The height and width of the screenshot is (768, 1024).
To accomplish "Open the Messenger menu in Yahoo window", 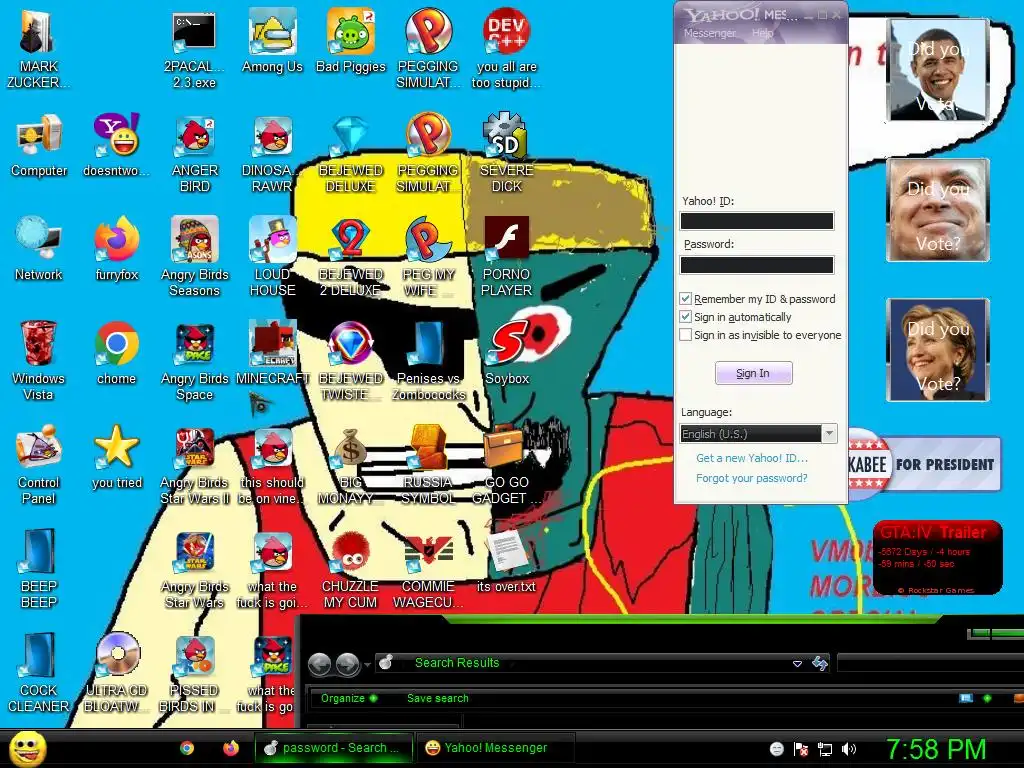I will 709,33.
